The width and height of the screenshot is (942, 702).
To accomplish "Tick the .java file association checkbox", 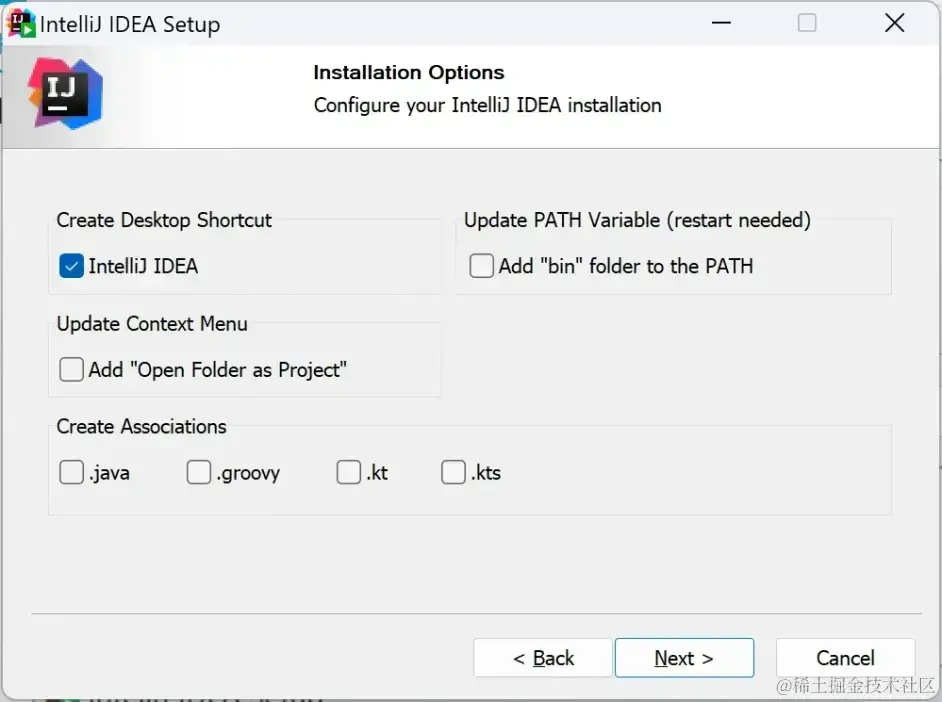I will click(72, 472).
